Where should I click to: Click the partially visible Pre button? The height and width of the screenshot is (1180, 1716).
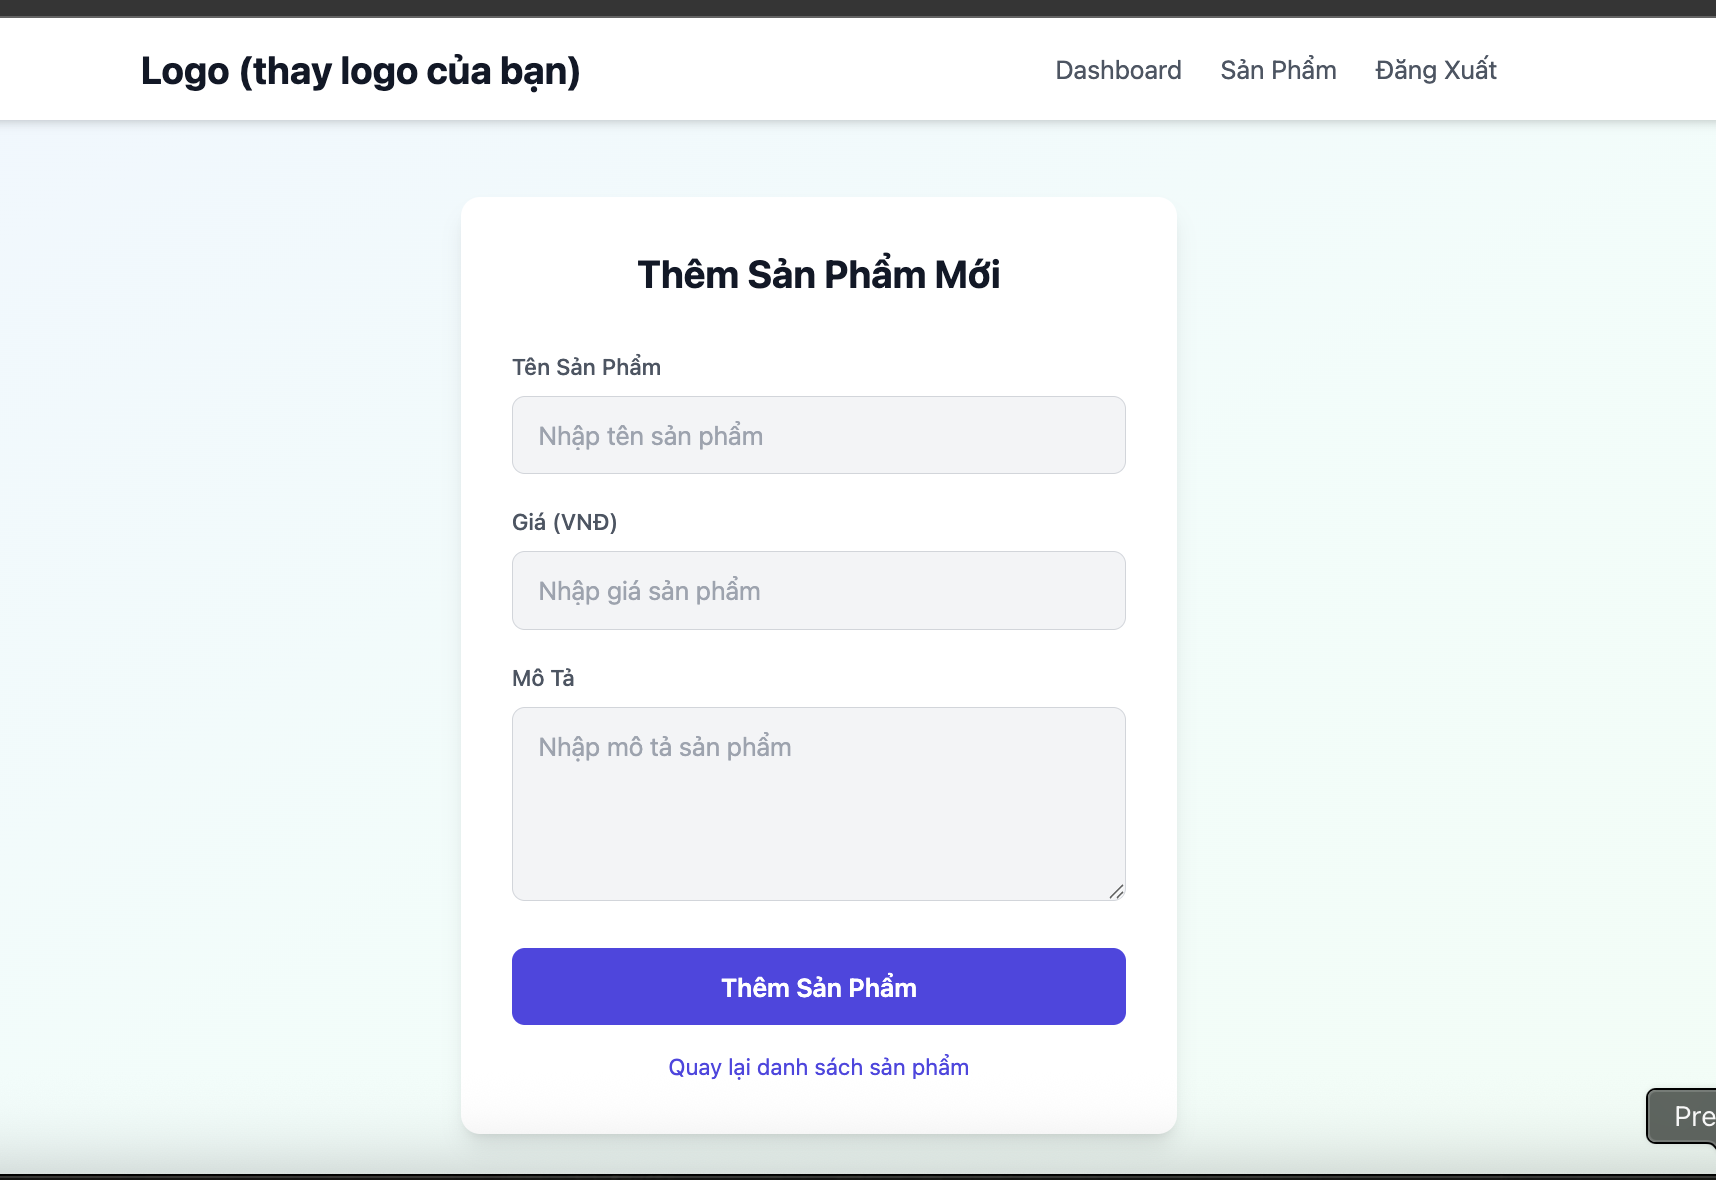1684,1116
